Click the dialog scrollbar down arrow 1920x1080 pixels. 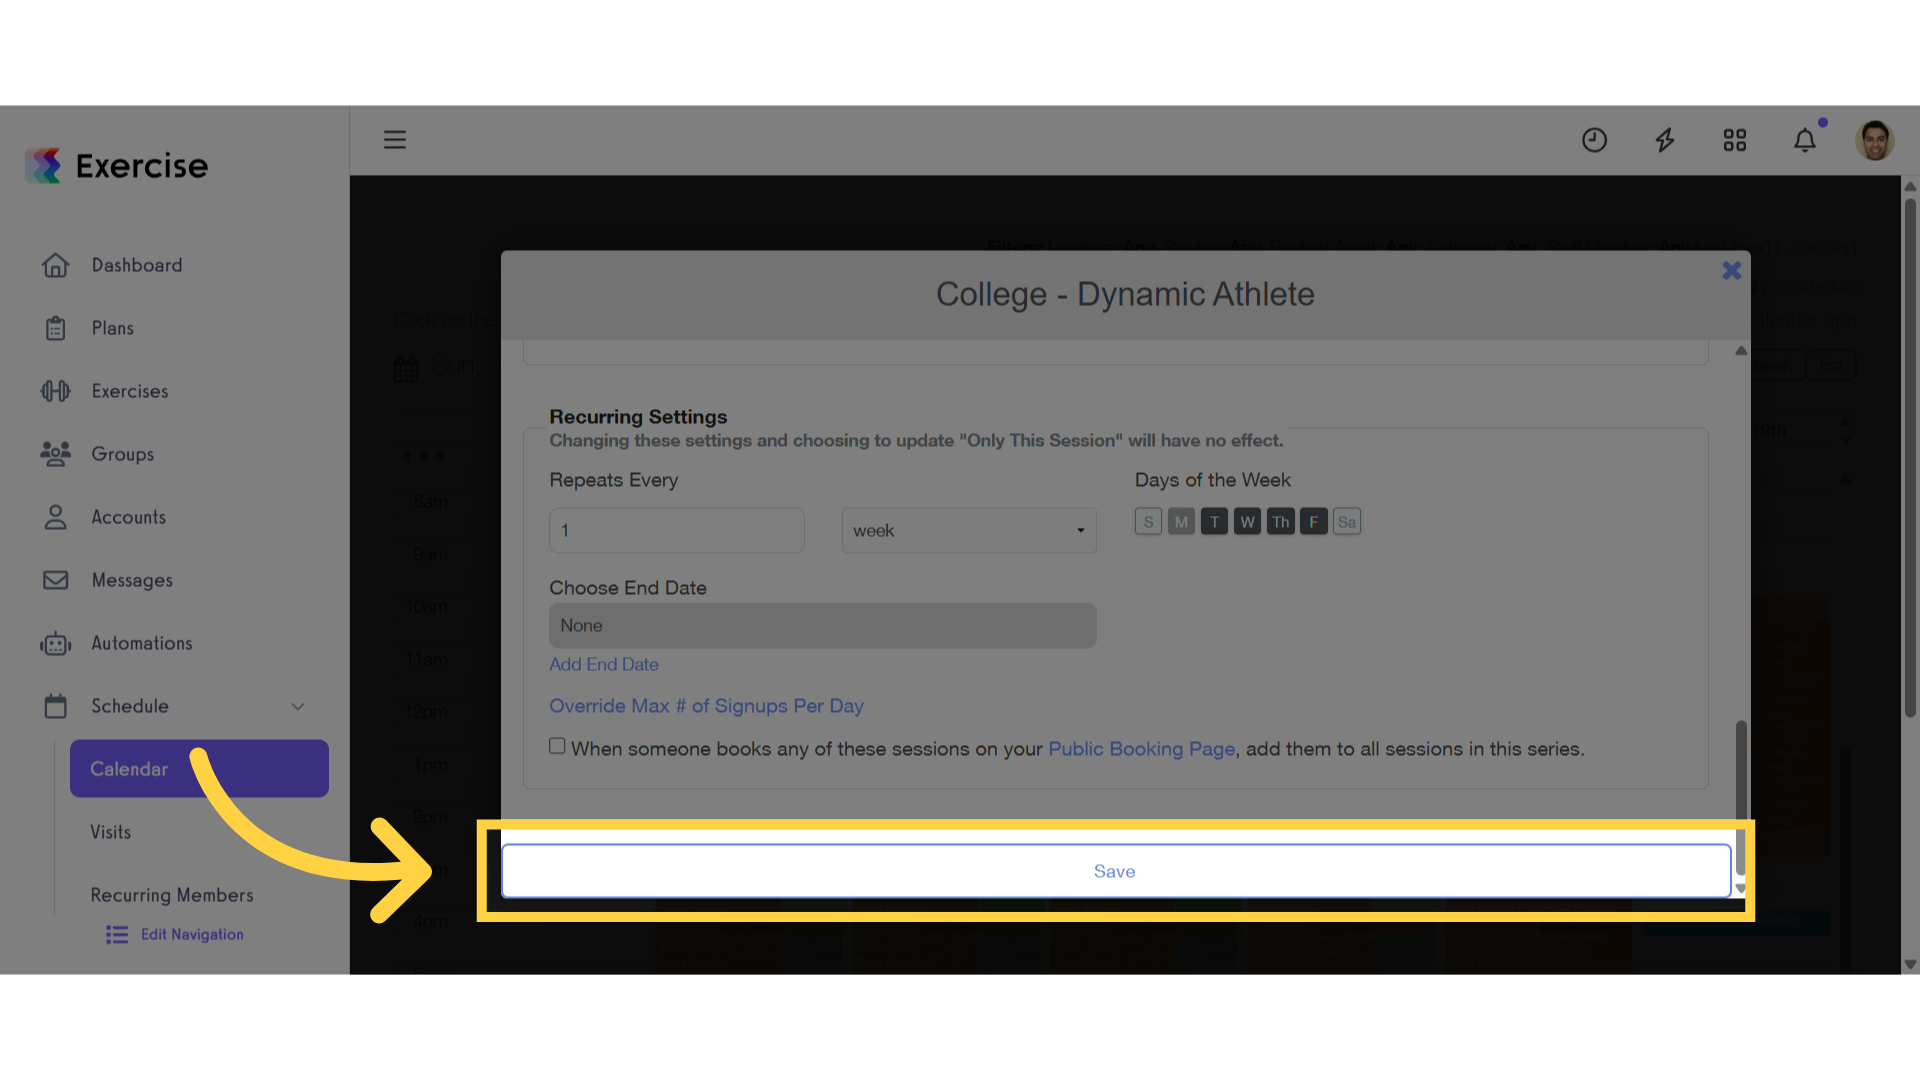click(1741, 888)
